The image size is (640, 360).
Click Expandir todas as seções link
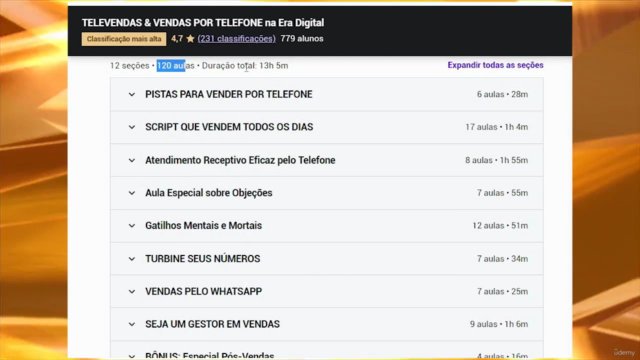point(495,65)
